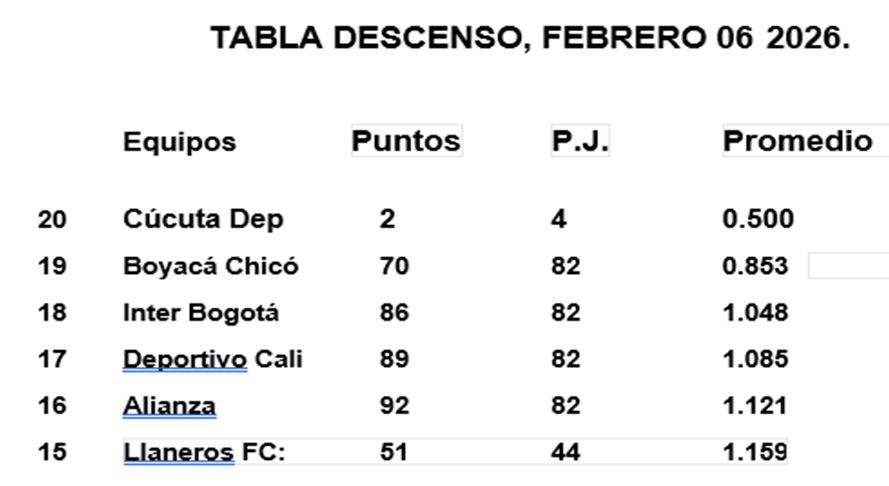Image resolution: width=889 pixels, height=486 pixels.
Task: Select the Cúcuta Dep team name
Action: pos(203,219)
